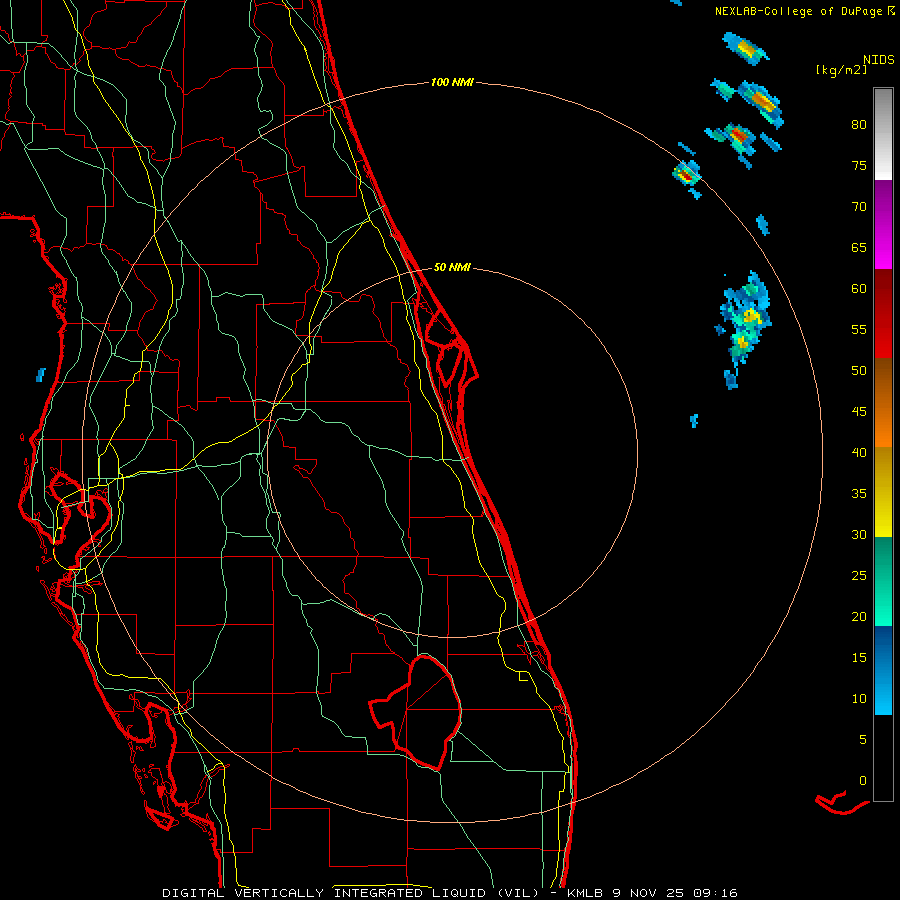Screen dimensions: 900x900
Task: Click the scale value 70
Action: [859, 207]
